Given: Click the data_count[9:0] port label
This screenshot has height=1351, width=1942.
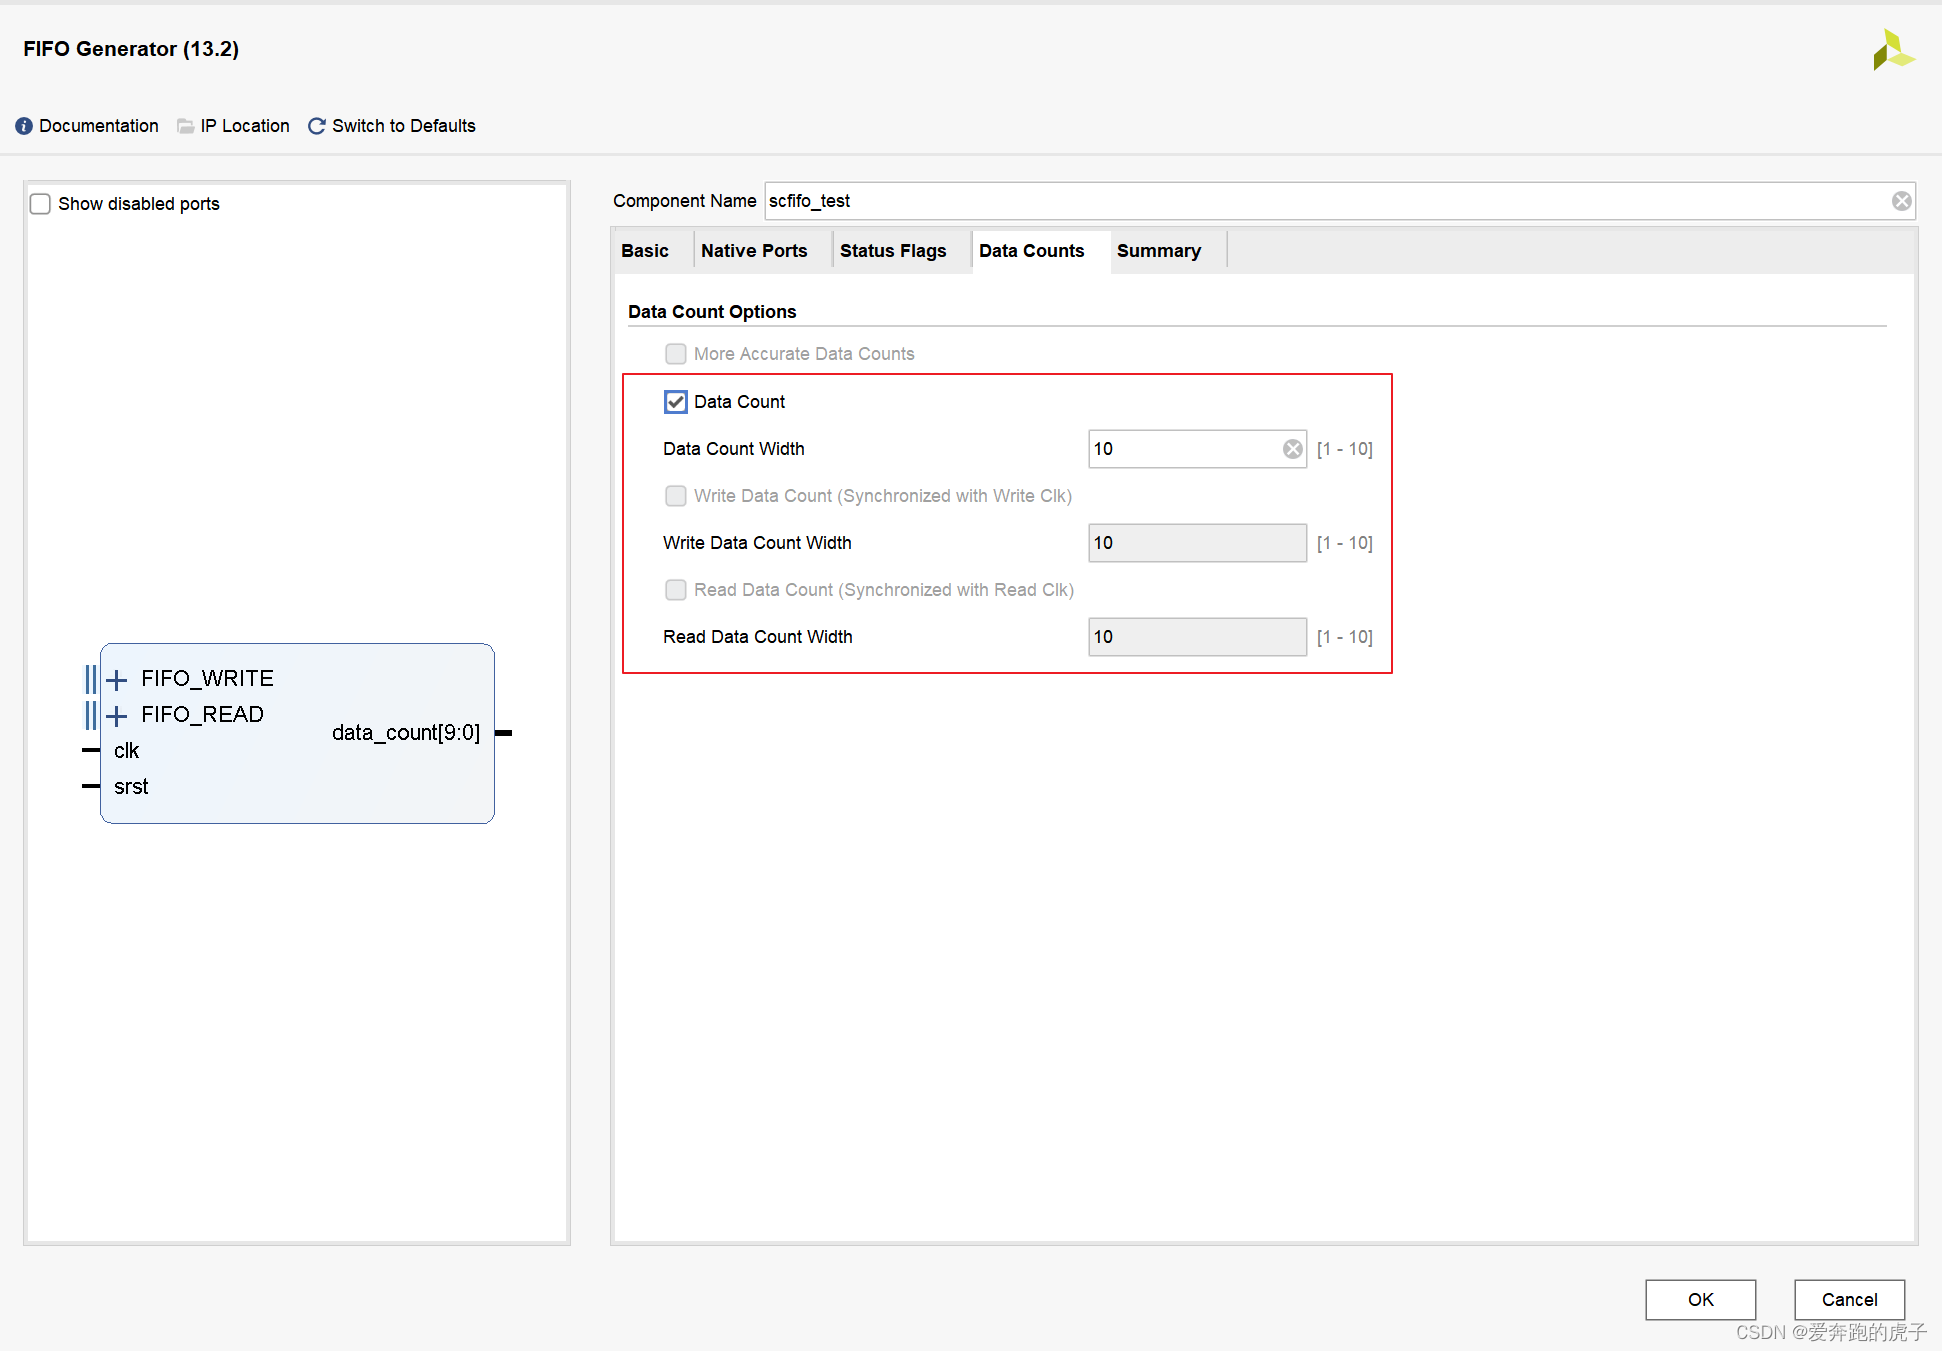Looking at the screenshot, I should (406, 733).
